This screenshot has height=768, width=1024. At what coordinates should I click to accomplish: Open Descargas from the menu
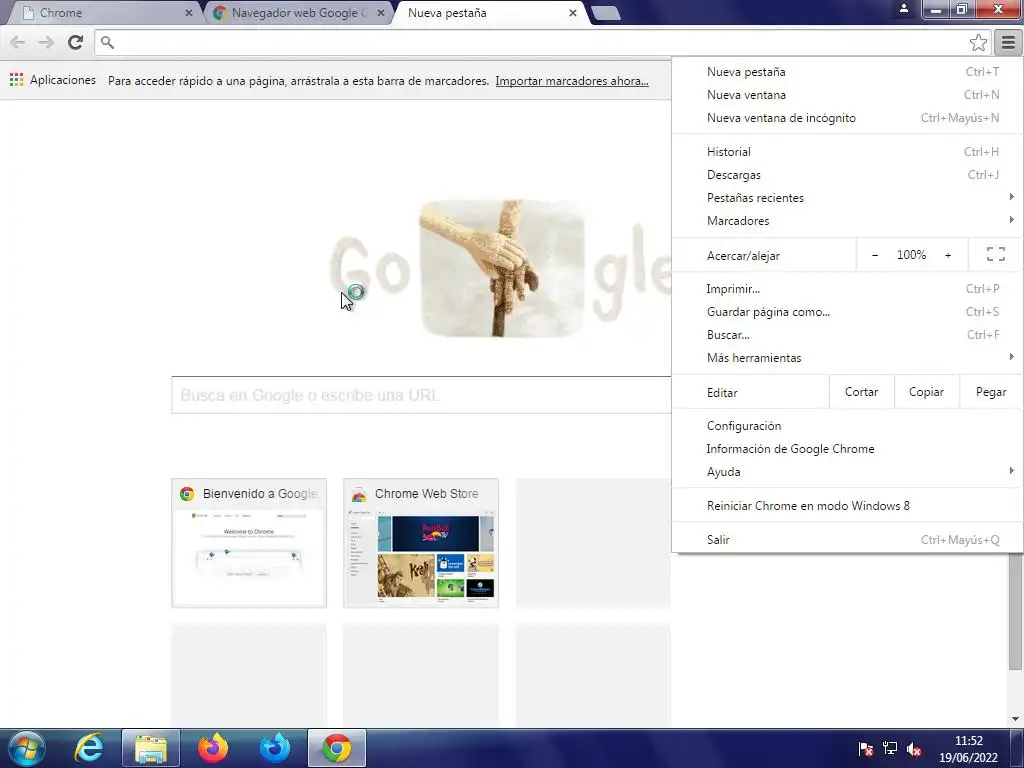coord(847,174)
